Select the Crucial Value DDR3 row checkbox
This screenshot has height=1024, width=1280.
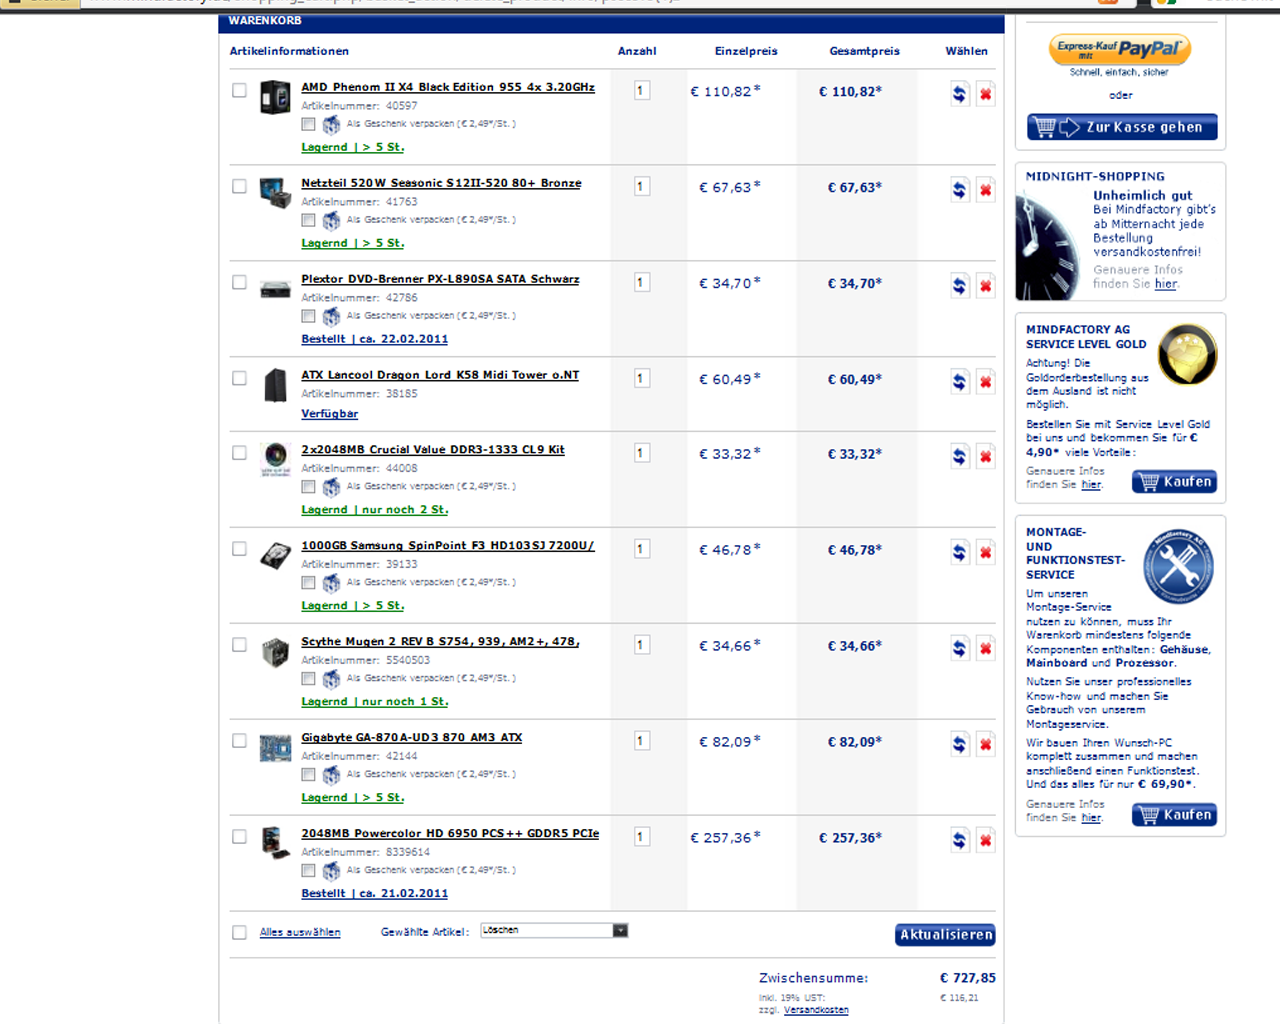[239, 453]
